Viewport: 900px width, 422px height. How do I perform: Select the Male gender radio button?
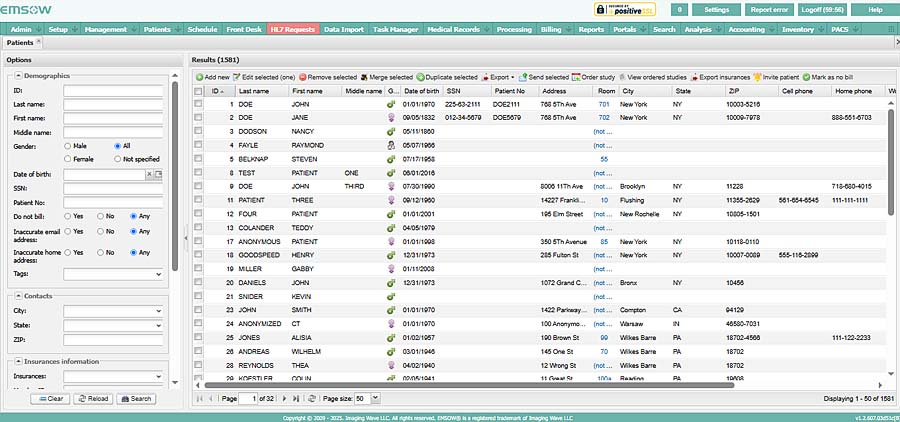pos(67,146)
